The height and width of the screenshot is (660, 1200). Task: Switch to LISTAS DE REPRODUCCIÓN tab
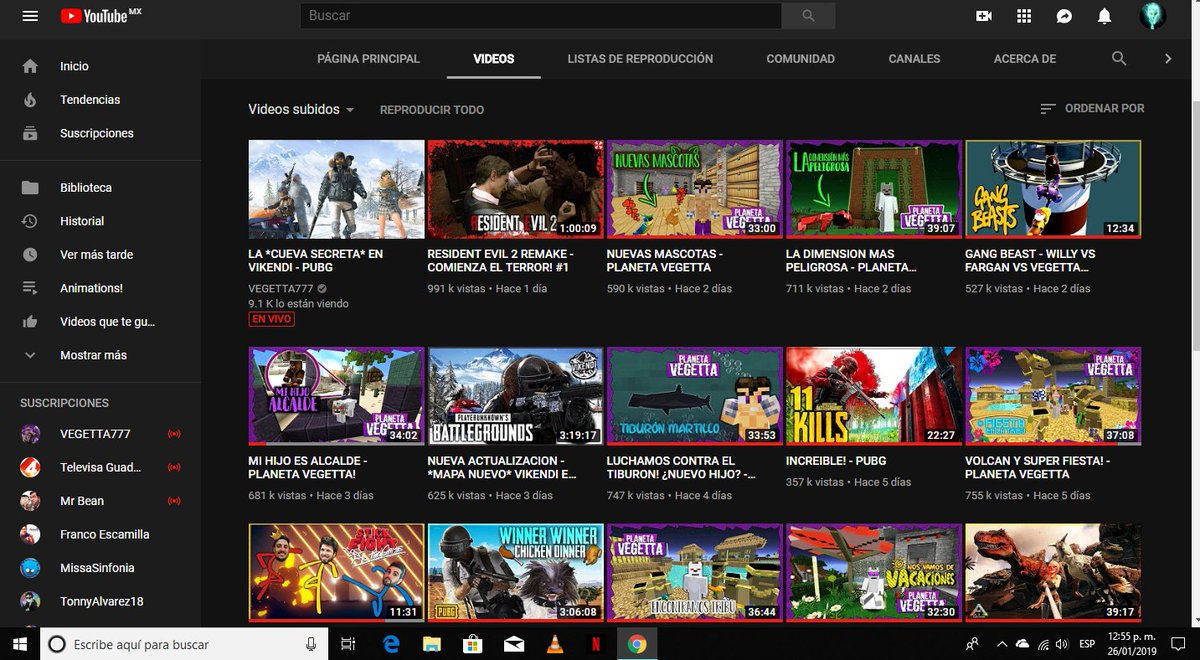tap(640, 59)
